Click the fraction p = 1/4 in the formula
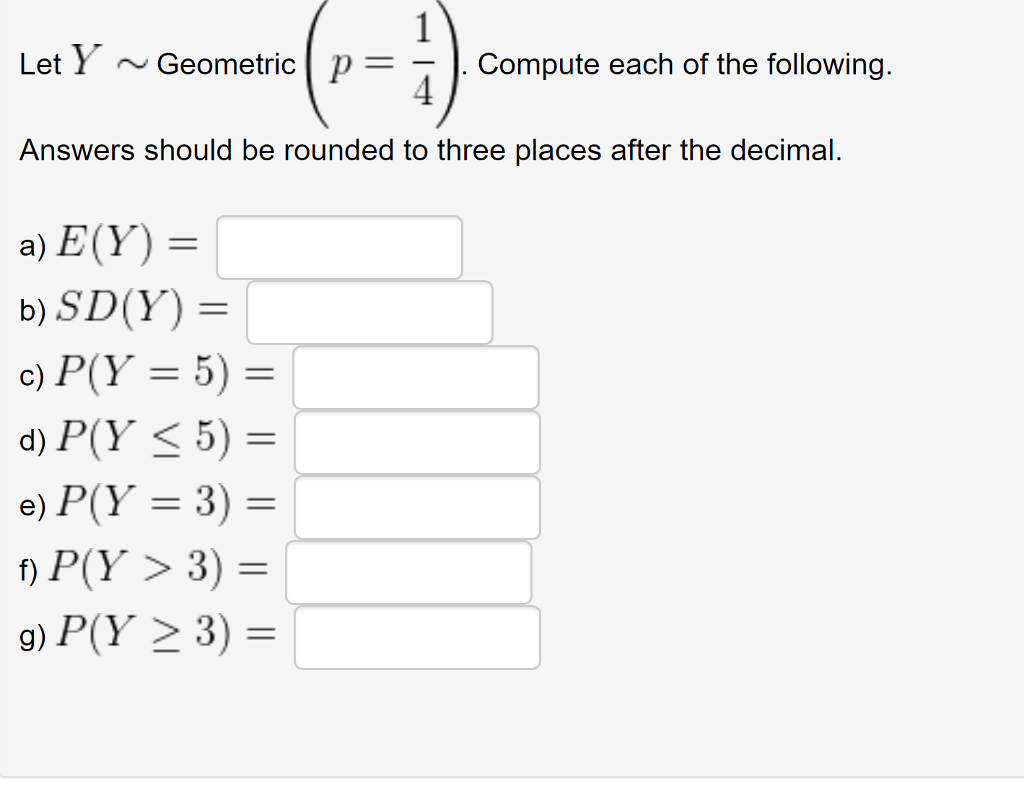 pyautogui.click(x=385, y=63)
